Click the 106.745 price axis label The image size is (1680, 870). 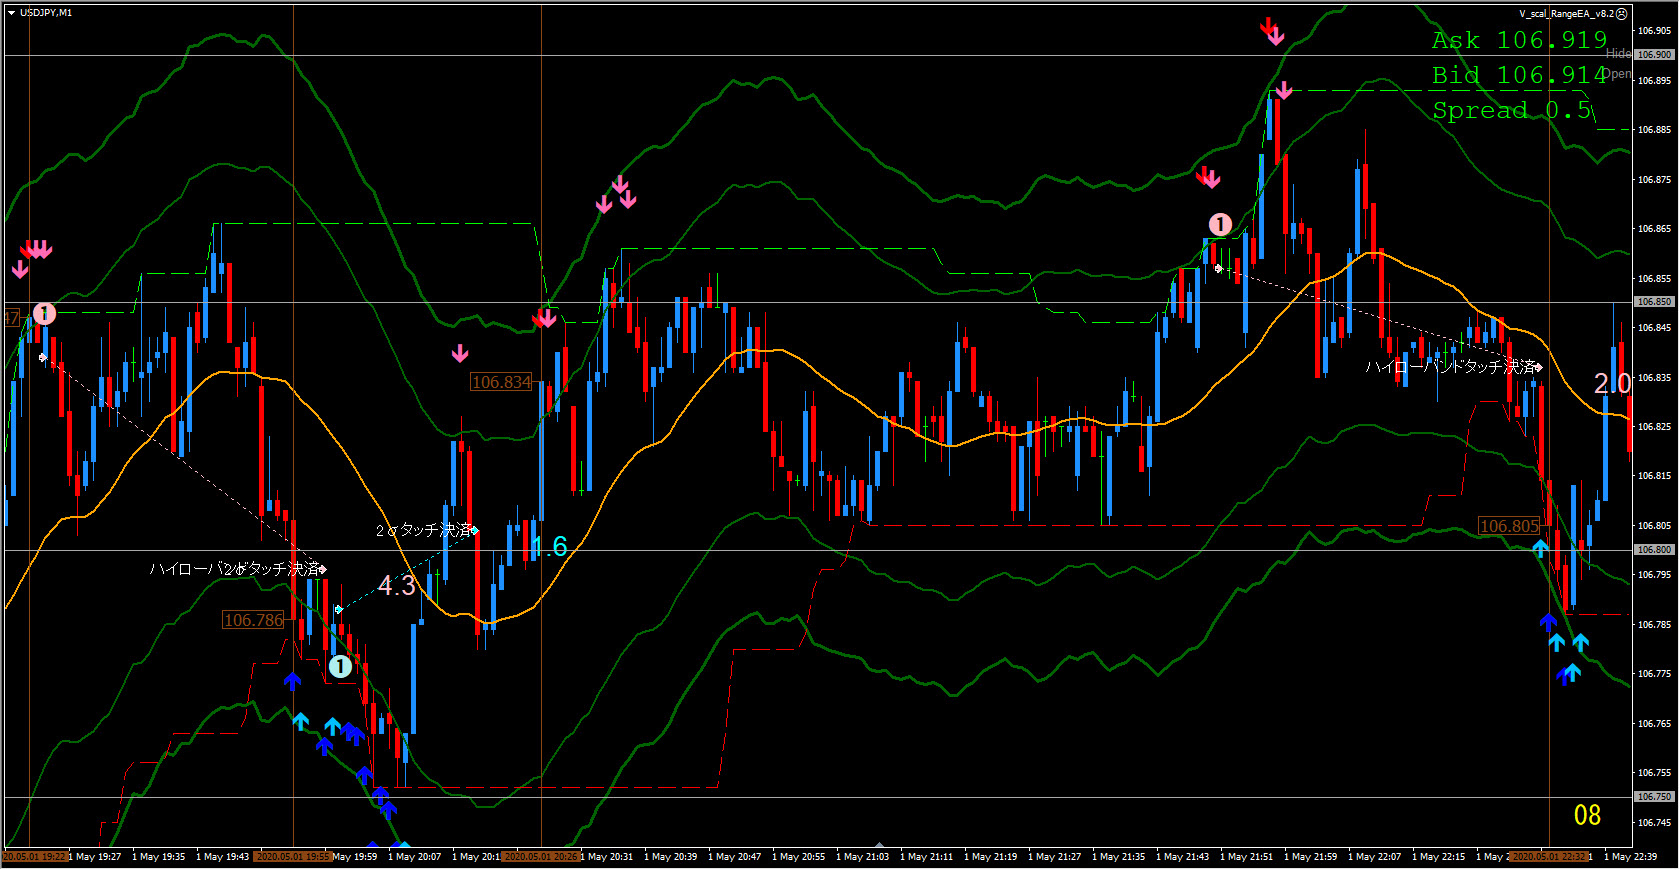[1654, 823]
